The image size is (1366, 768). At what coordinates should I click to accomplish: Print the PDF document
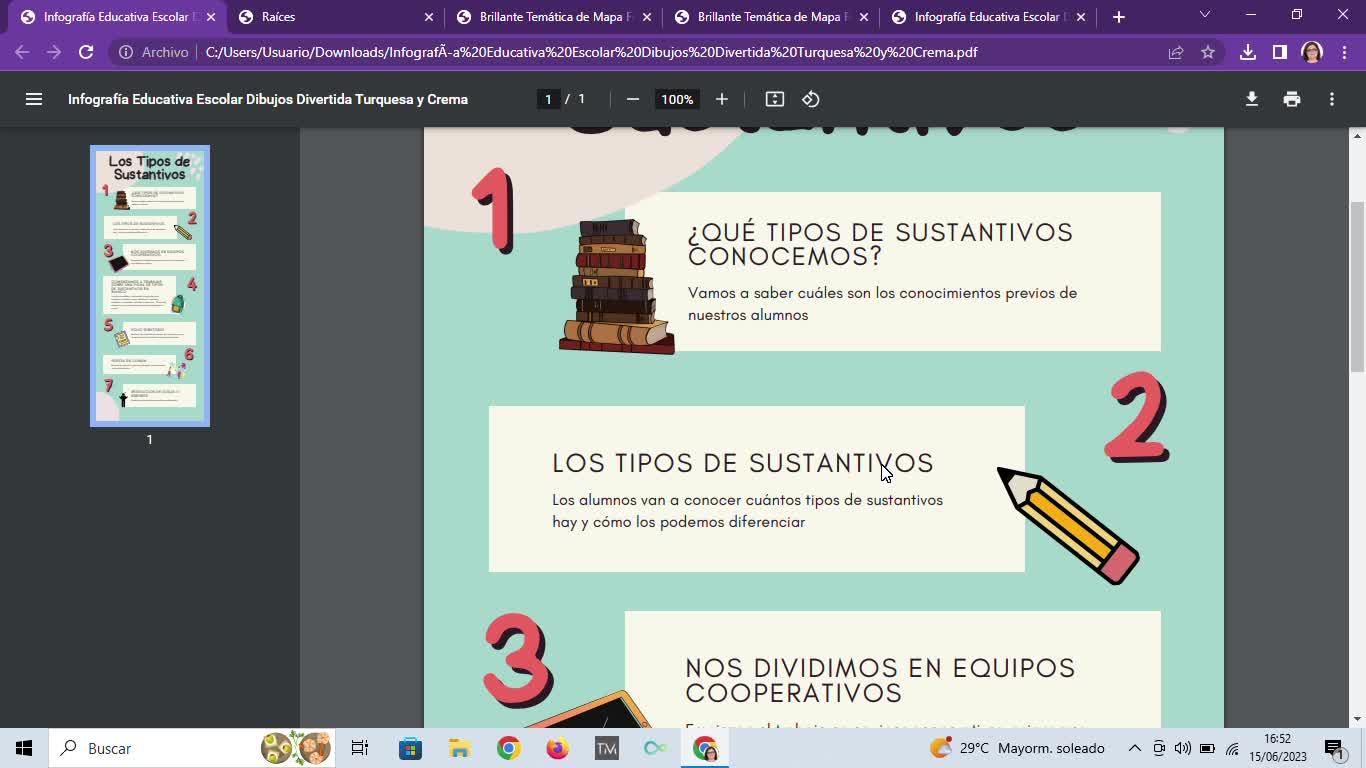pos(1292,99)
